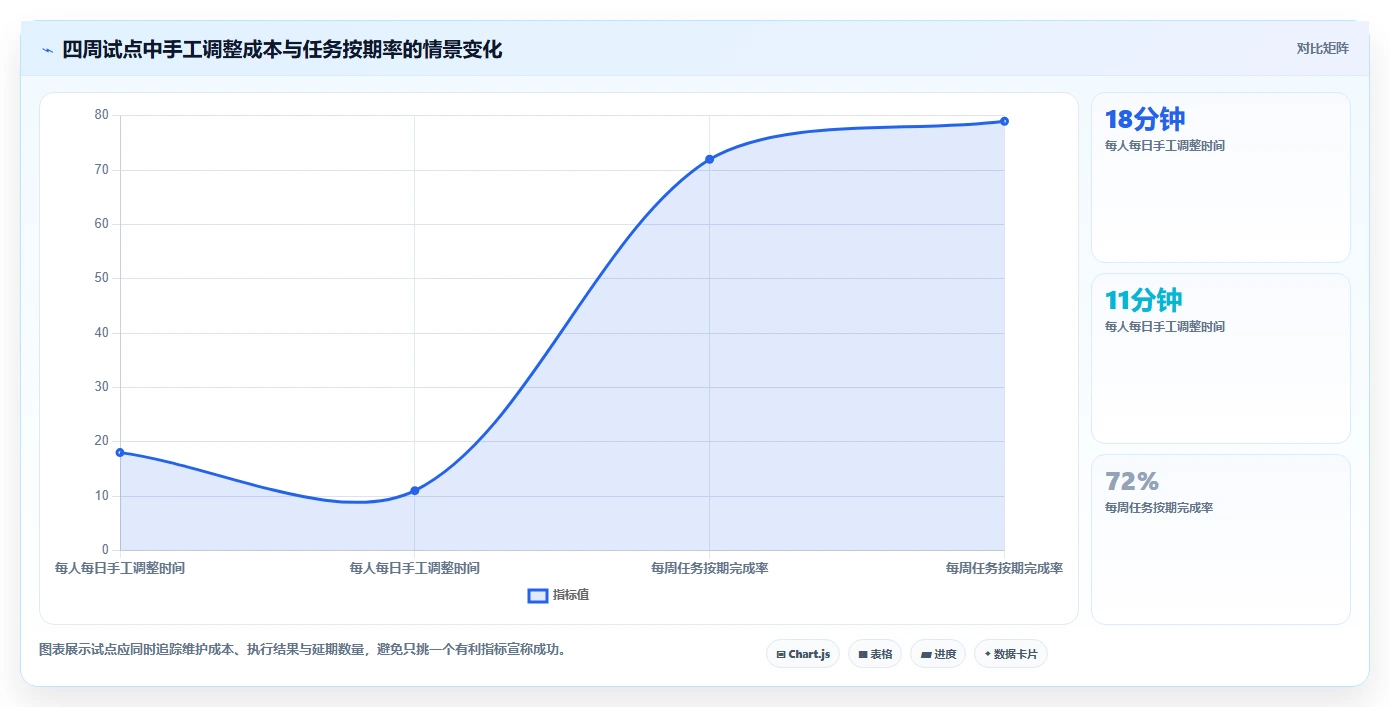Viewport: 1390px width, 707px height.
Task: Select the 数据卡片 tag pill
Action: pos(1011,654)
